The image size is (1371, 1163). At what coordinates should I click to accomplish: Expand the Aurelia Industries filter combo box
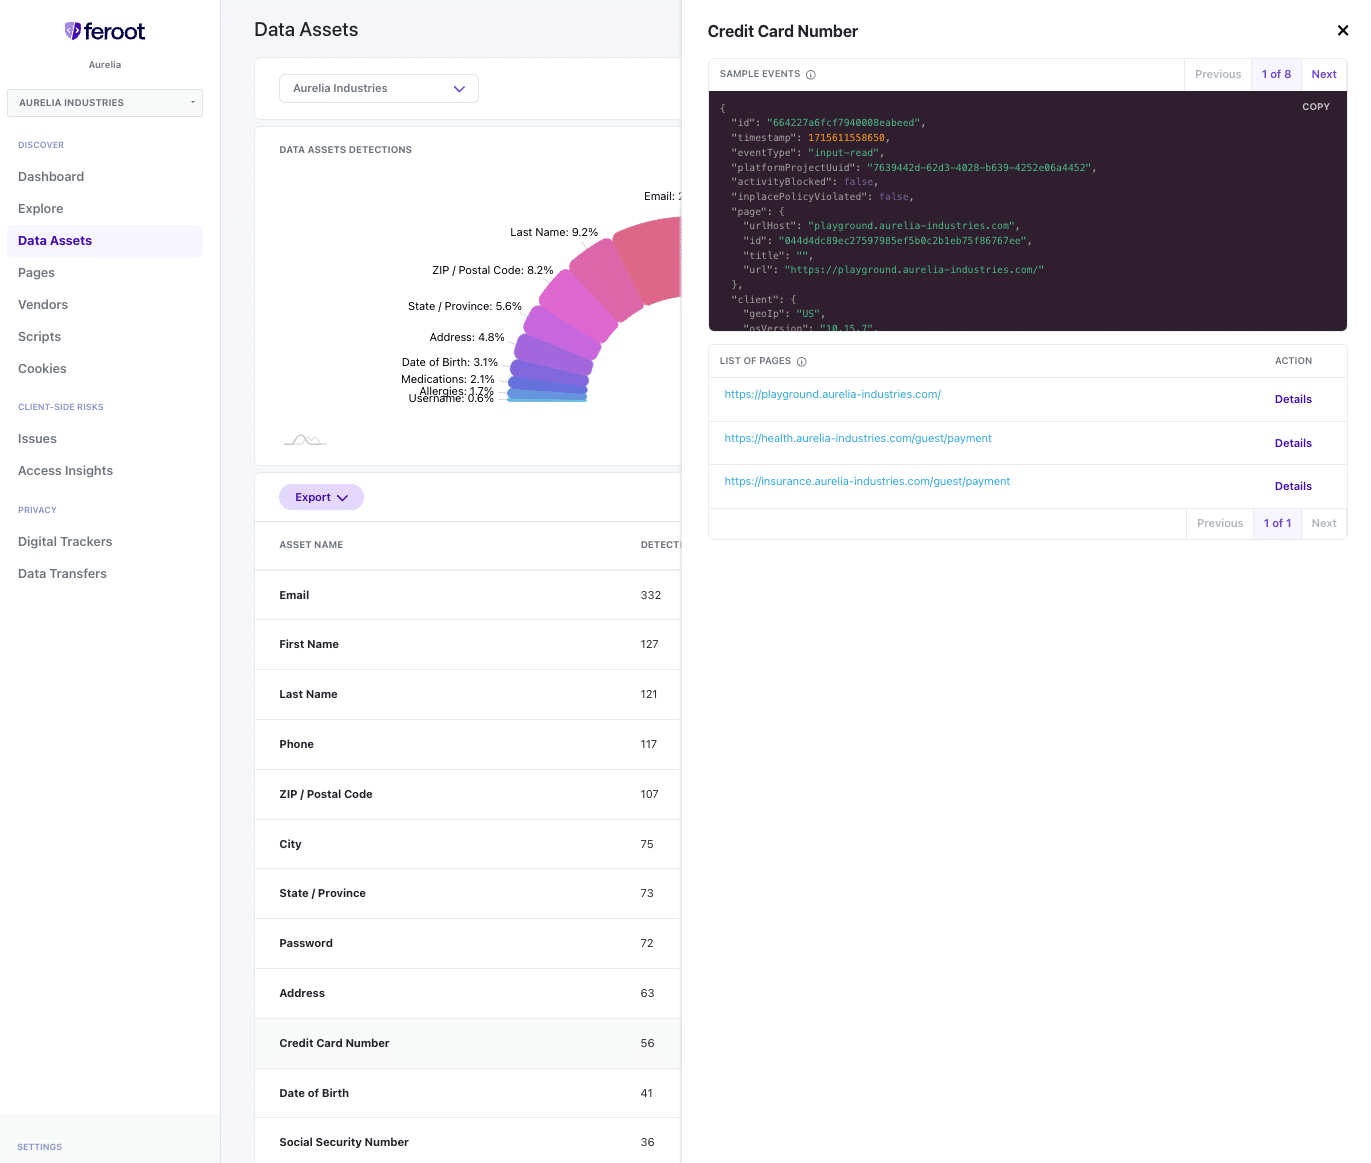tap(379, 88)
